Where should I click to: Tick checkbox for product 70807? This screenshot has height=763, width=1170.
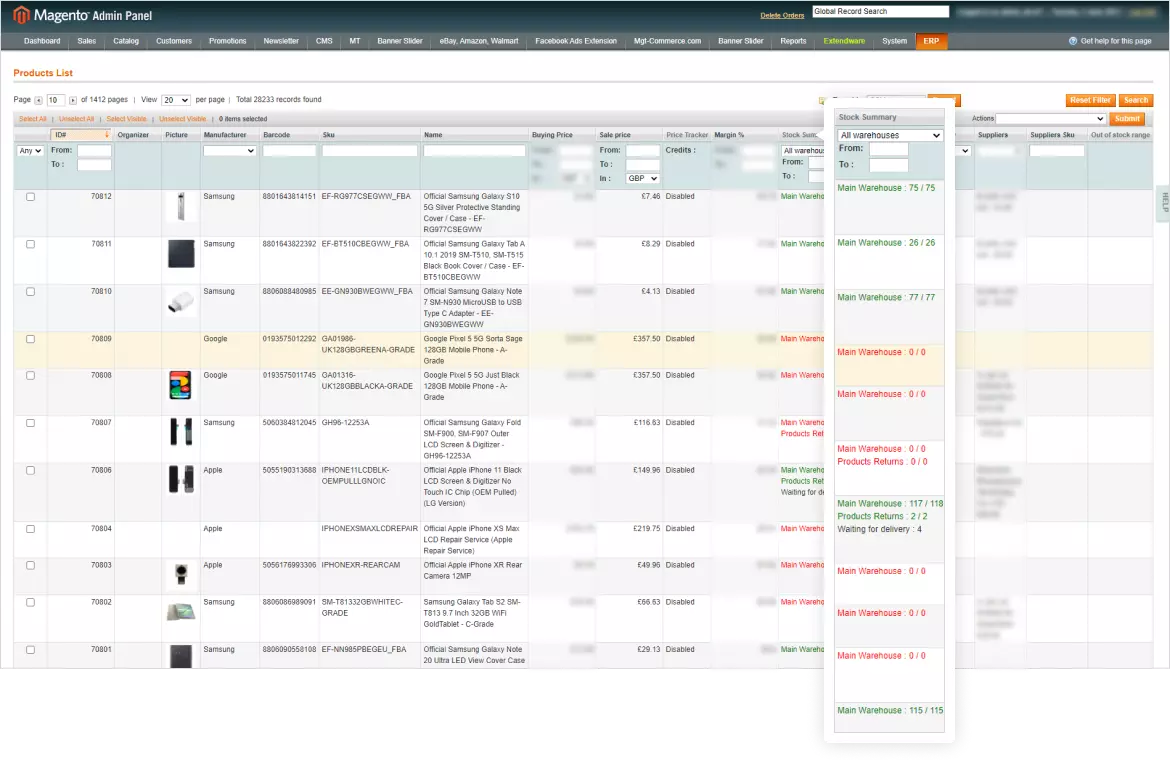31,423
